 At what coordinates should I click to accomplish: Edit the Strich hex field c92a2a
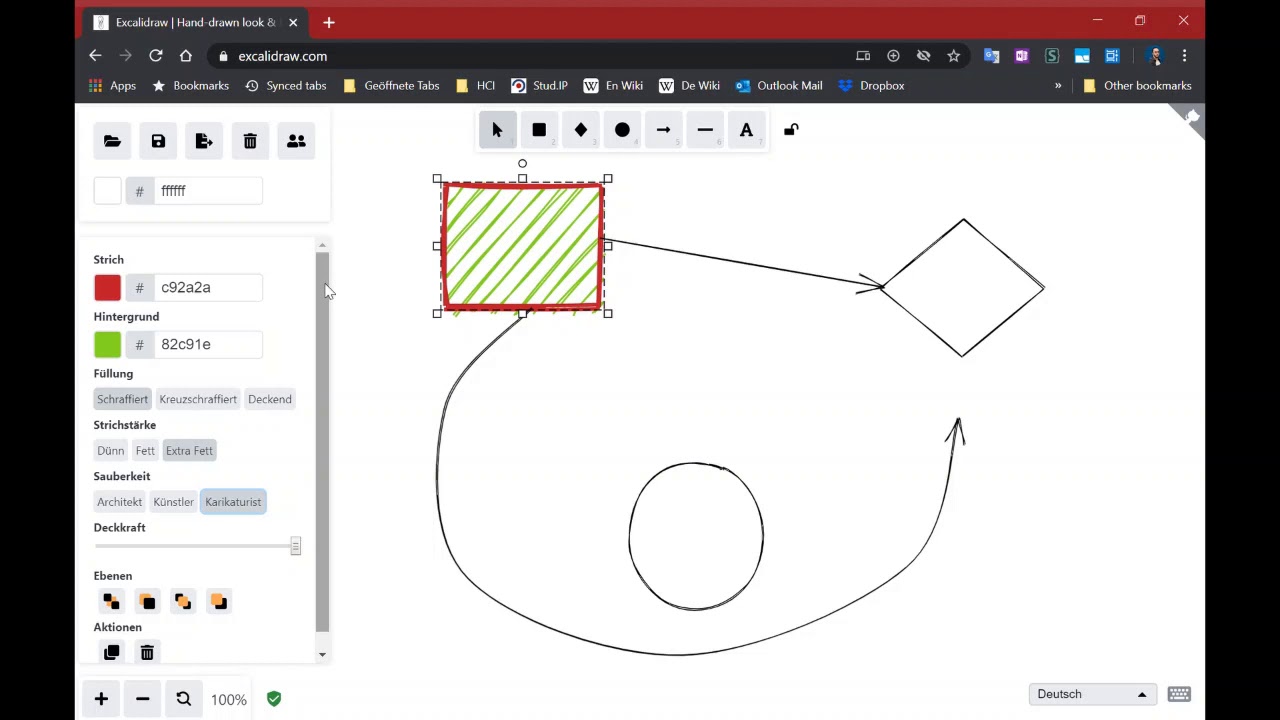208,288
